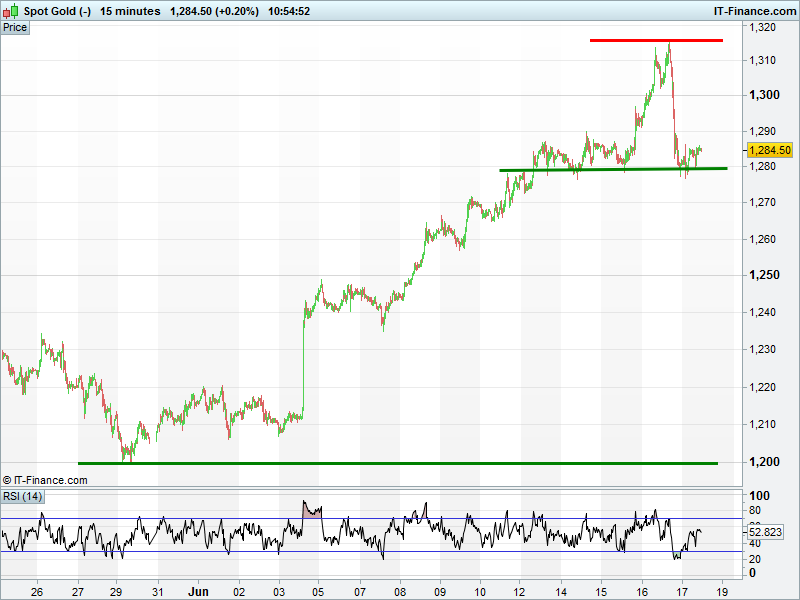Click the 12 date label on time axis
This screenshot has height=600, width=800.
[519, 592]
